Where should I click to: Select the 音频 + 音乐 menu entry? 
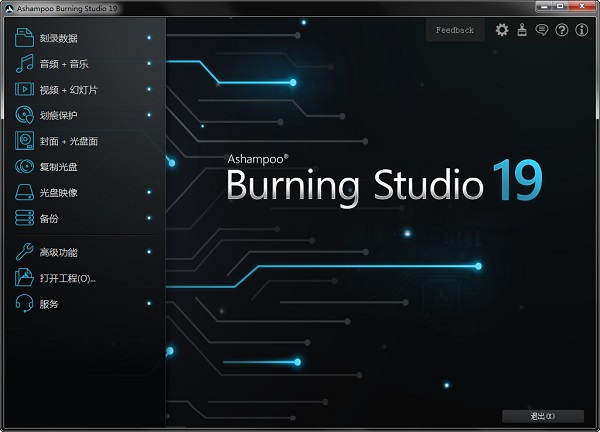84,64
